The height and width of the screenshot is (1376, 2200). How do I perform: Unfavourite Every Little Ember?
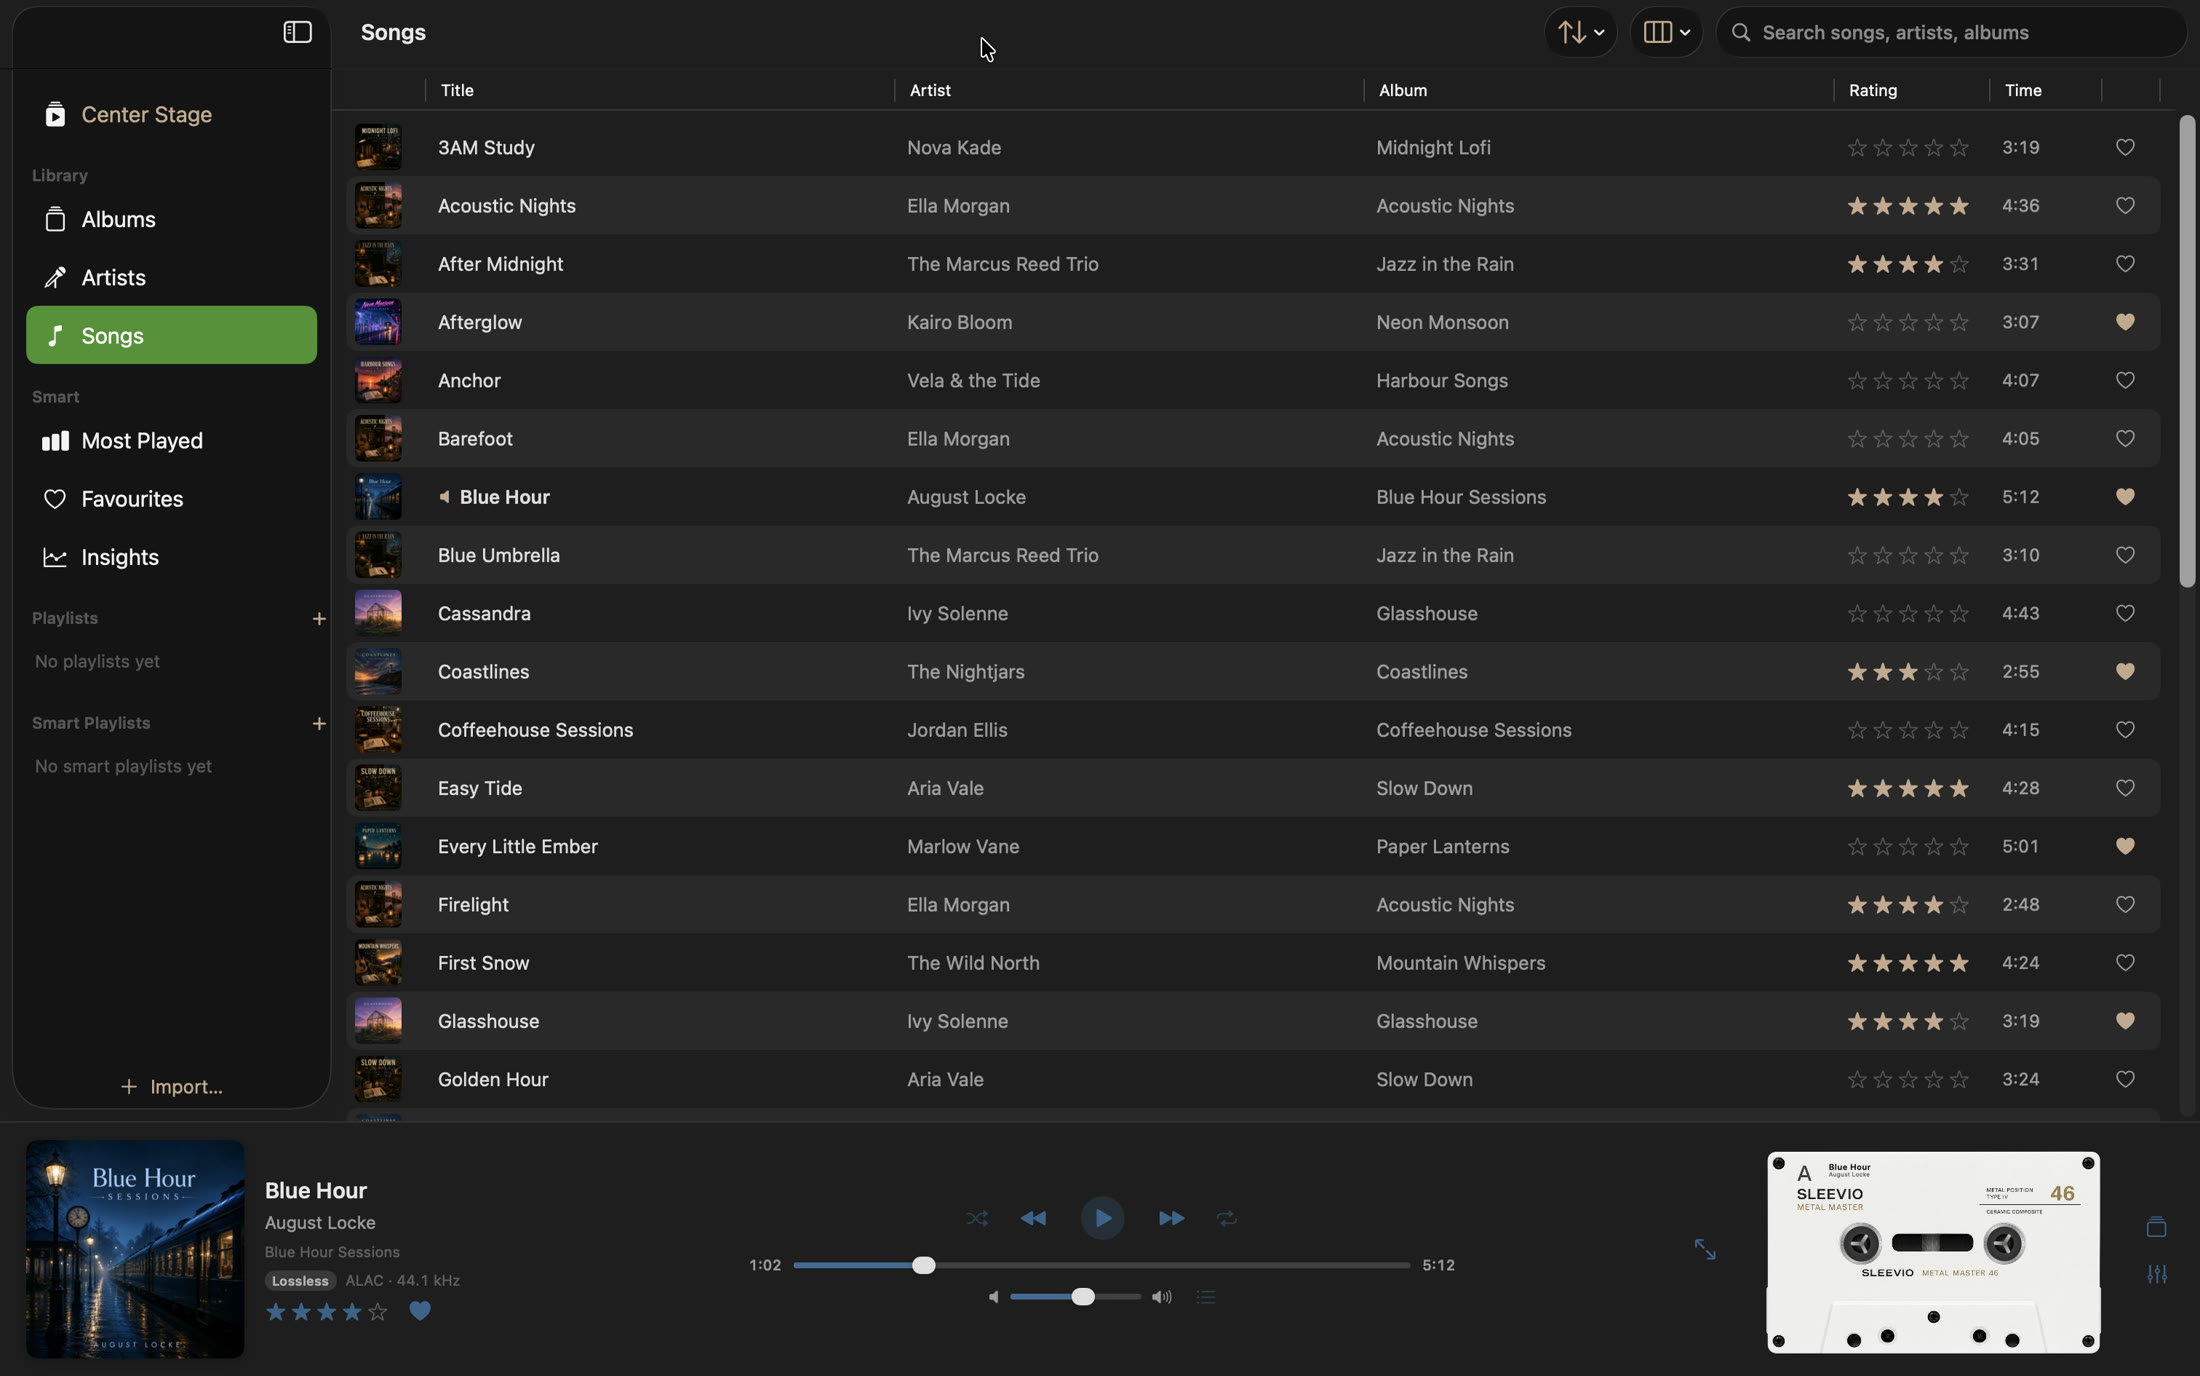point(2125,846)
